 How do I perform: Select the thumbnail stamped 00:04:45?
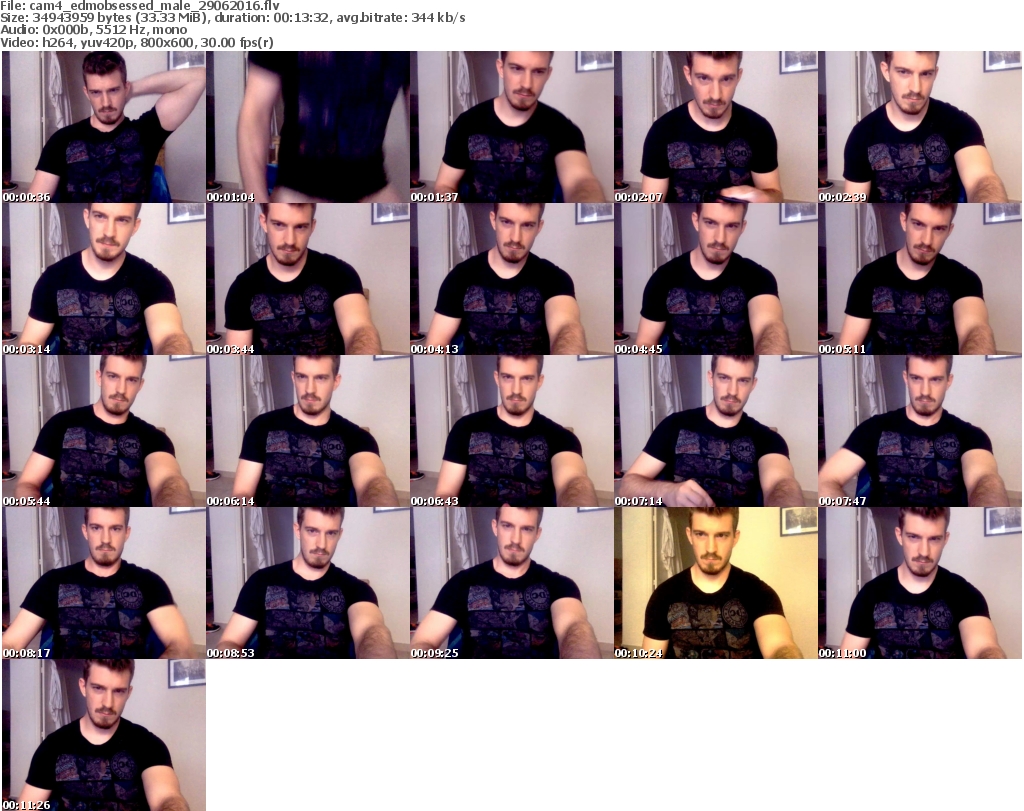(715, 279)
